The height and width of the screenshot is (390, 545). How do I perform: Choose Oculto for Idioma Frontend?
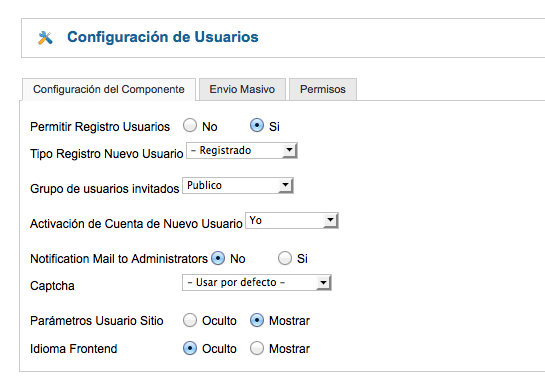(x=190, y=348)
